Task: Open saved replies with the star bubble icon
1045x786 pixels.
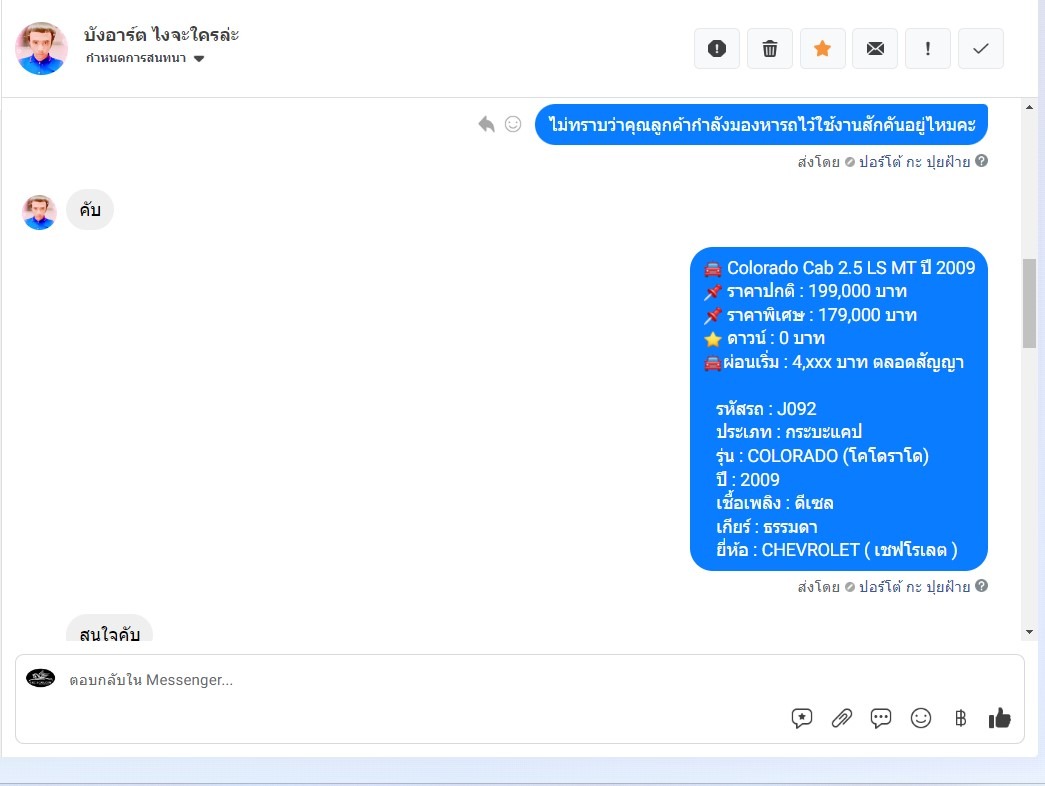Action: 802,718
